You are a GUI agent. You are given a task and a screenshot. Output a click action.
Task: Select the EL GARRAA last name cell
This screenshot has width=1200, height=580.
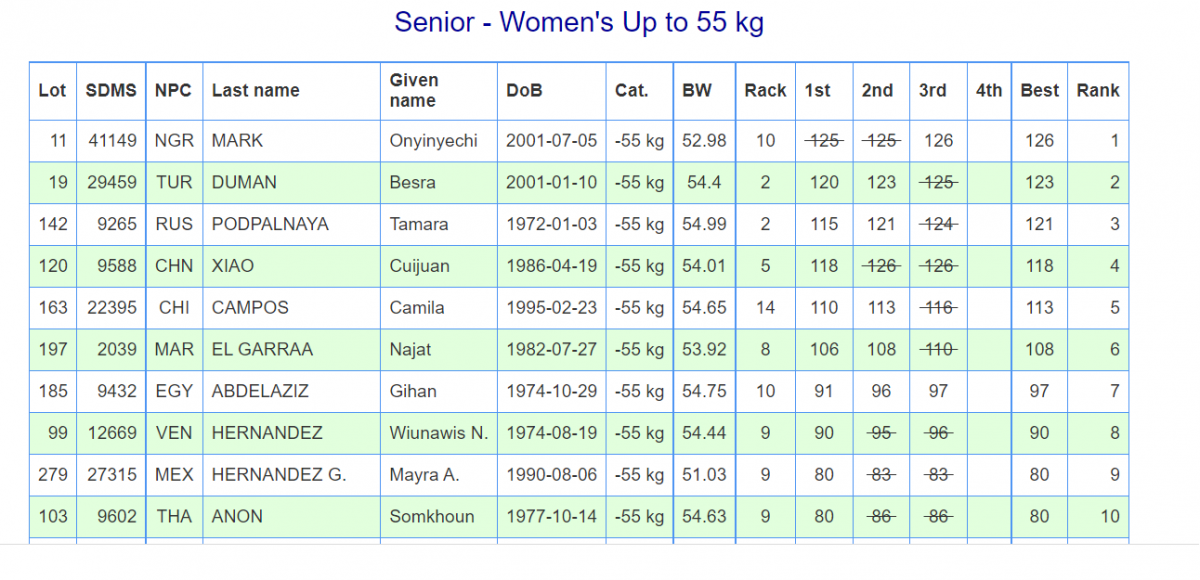tap(262, 350)
